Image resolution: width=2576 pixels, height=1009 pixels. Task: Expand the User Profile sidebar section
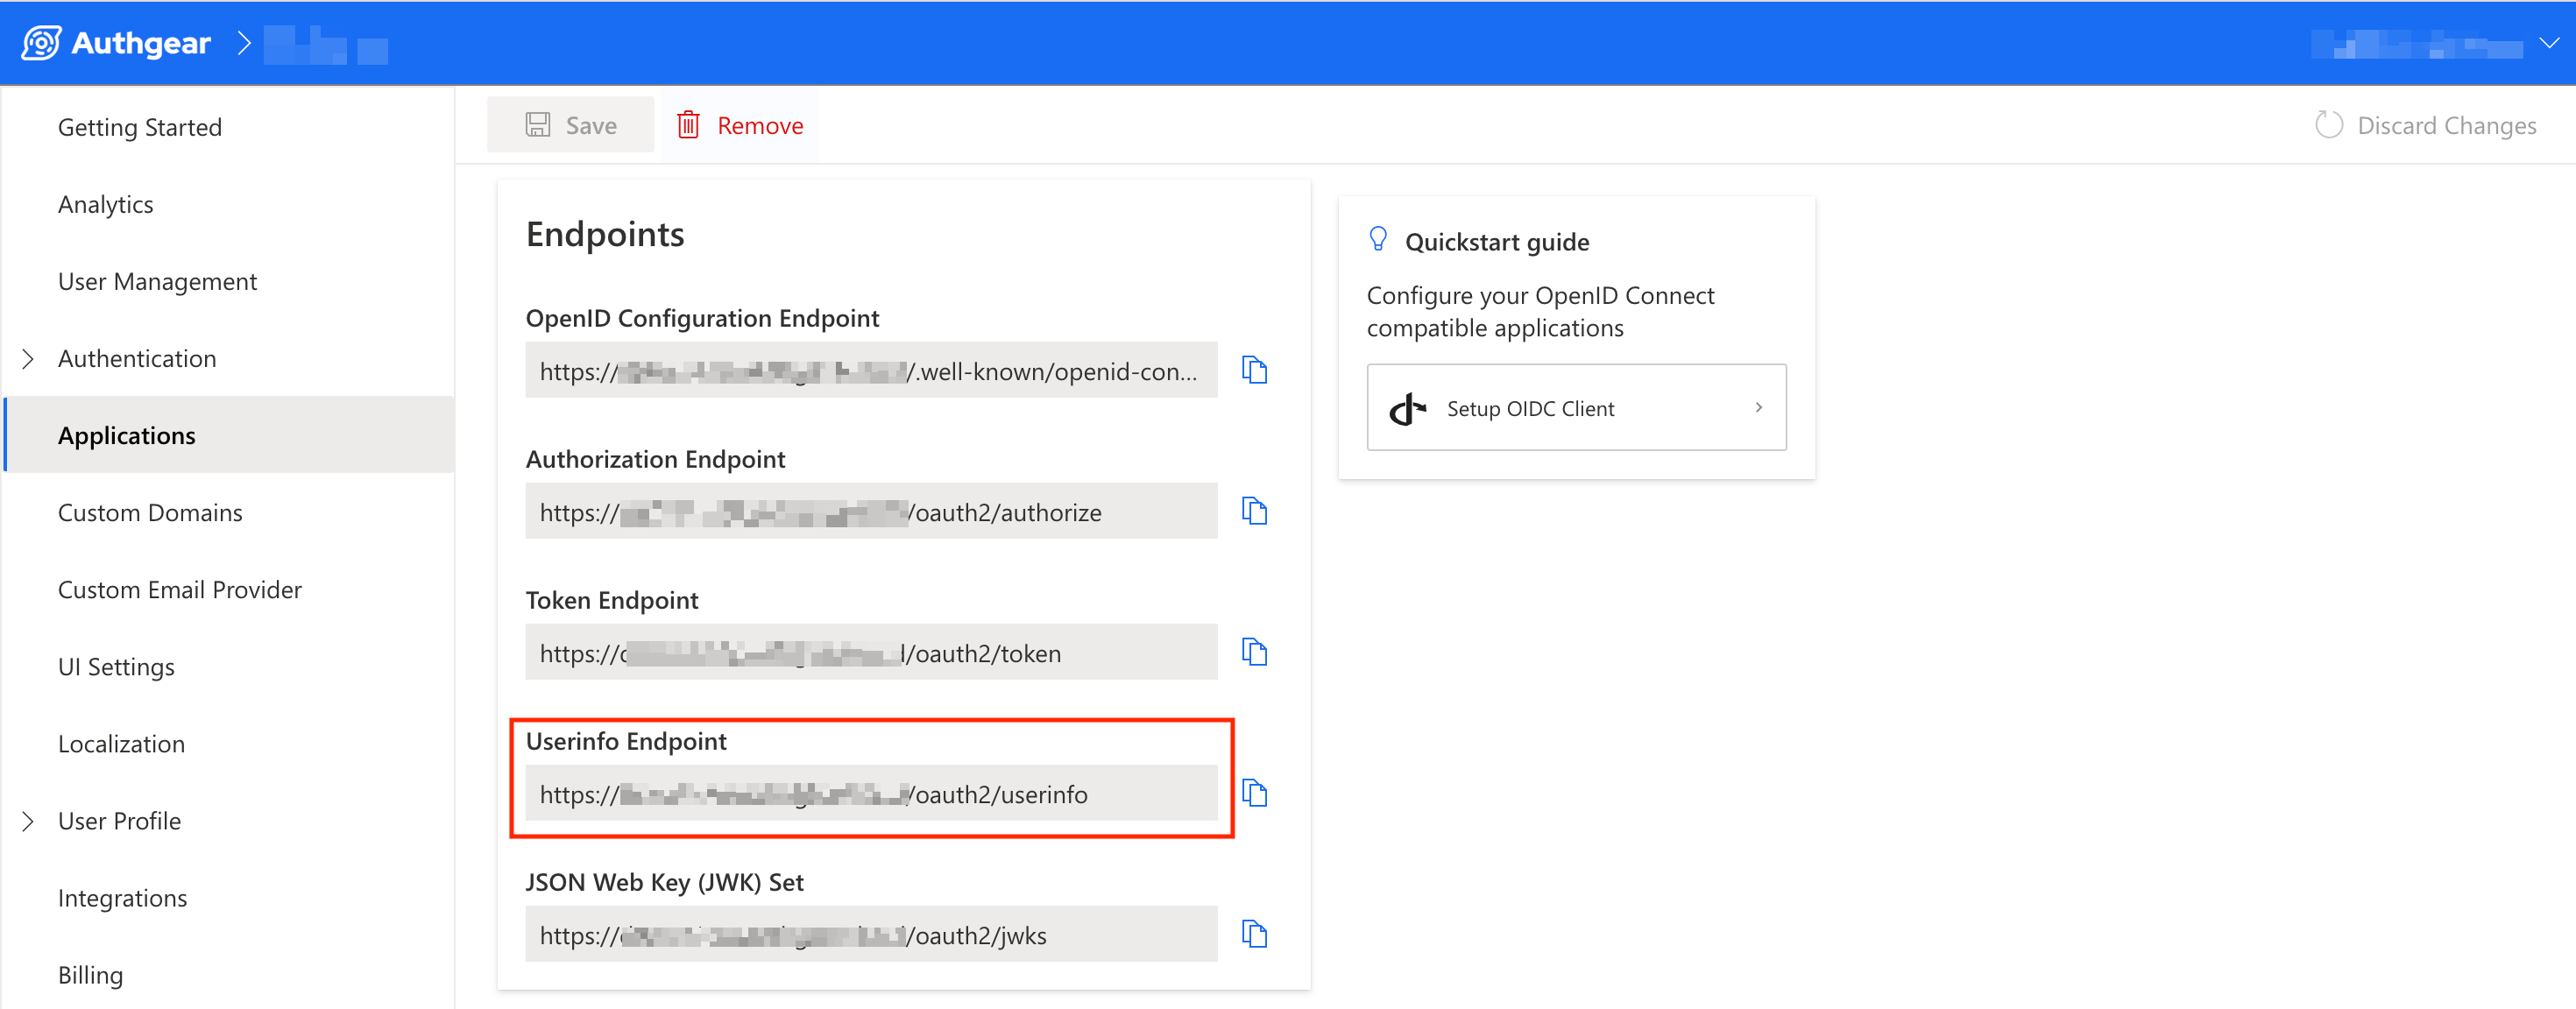28,821
